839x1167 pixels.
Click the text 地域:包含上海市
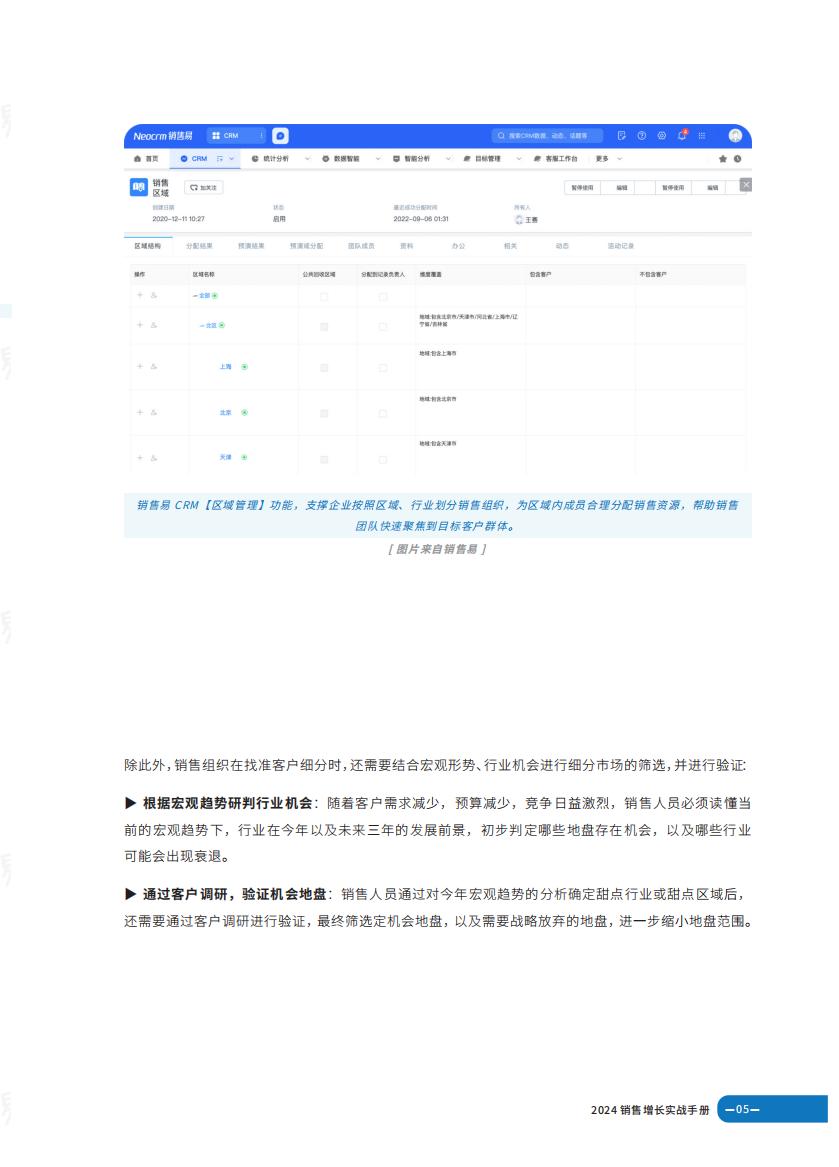click(438, 354)
